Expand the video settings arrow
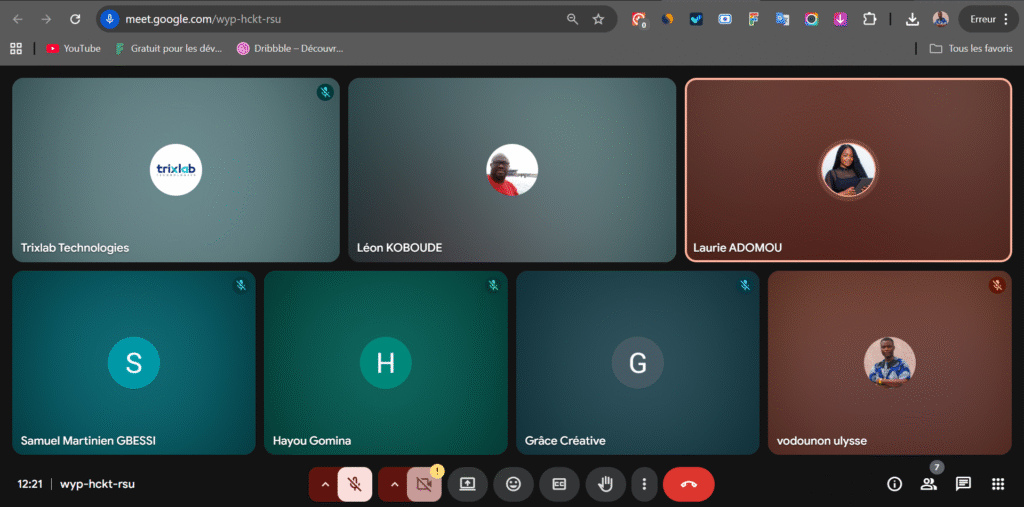 [394, 484]
